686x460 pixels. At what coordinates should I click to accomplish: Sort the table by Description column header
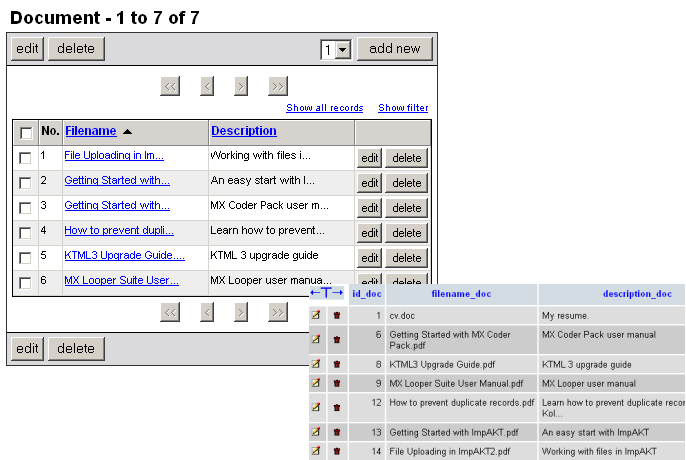[243, 131]
